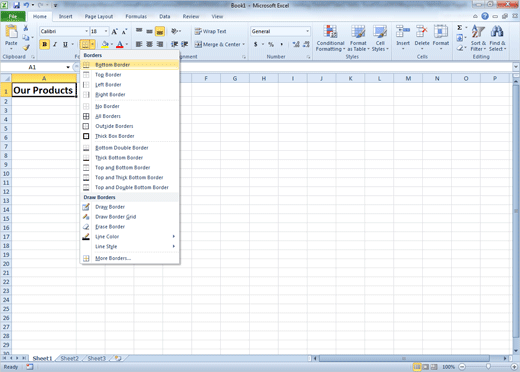Open the Fill Color dropdown arrow

[x=112, y=44]
